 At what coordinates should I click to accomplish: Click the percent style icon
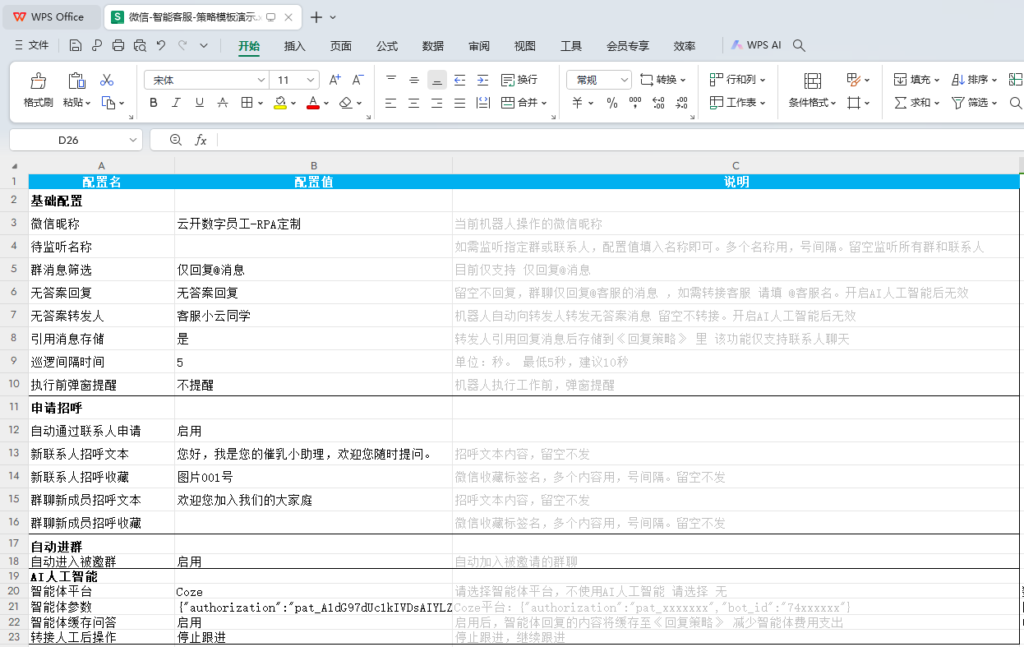point(612,103)
